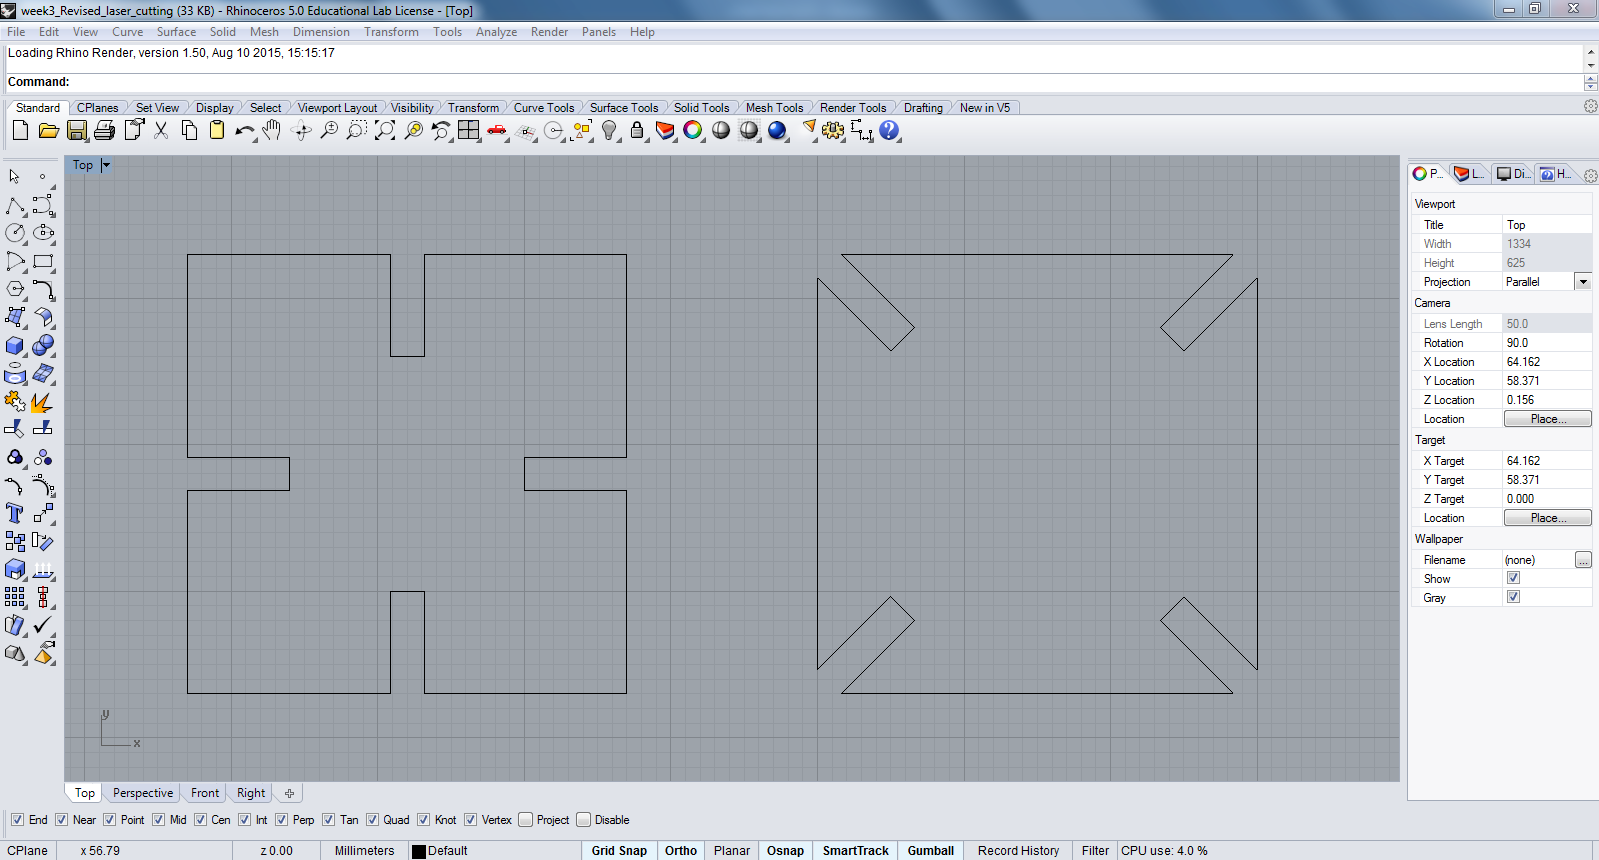This screenshot has height=860, width=1599.
Task: Click the four-viewport layout icon
Action: tap(469, 130)
